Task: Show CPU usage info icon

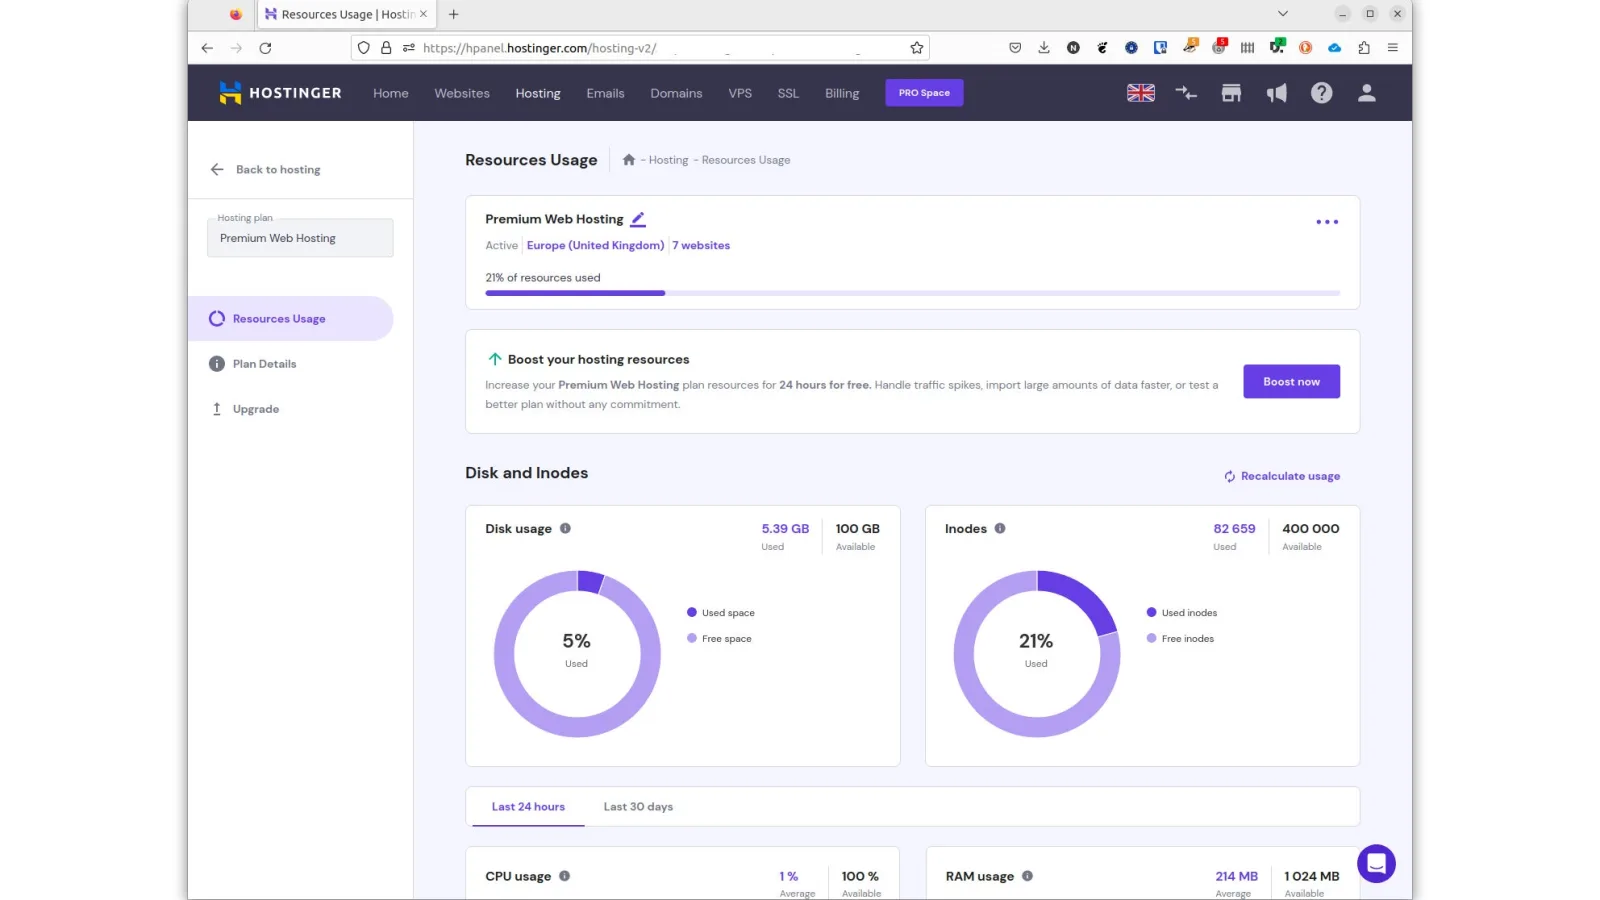Action: click(564, 876)
